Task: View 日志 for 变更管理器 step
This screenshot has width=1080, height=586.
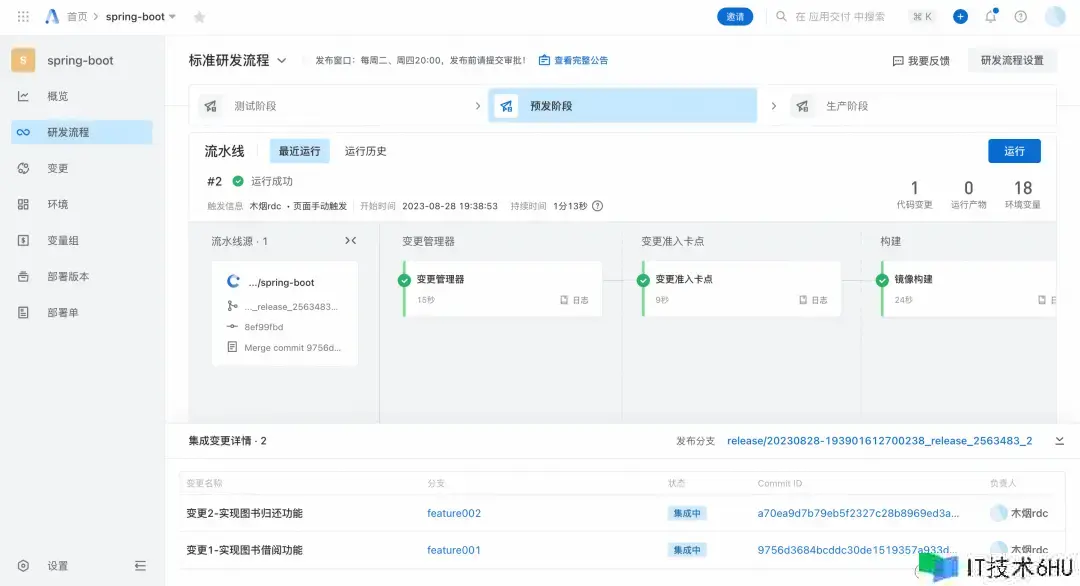Action: click(x=574, y=300)
